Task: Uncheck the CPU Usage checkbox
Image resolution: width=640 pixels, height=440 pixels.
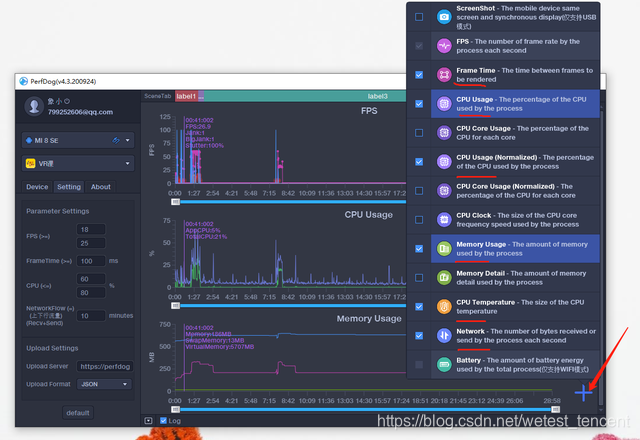Action: [x=419, y=104]
